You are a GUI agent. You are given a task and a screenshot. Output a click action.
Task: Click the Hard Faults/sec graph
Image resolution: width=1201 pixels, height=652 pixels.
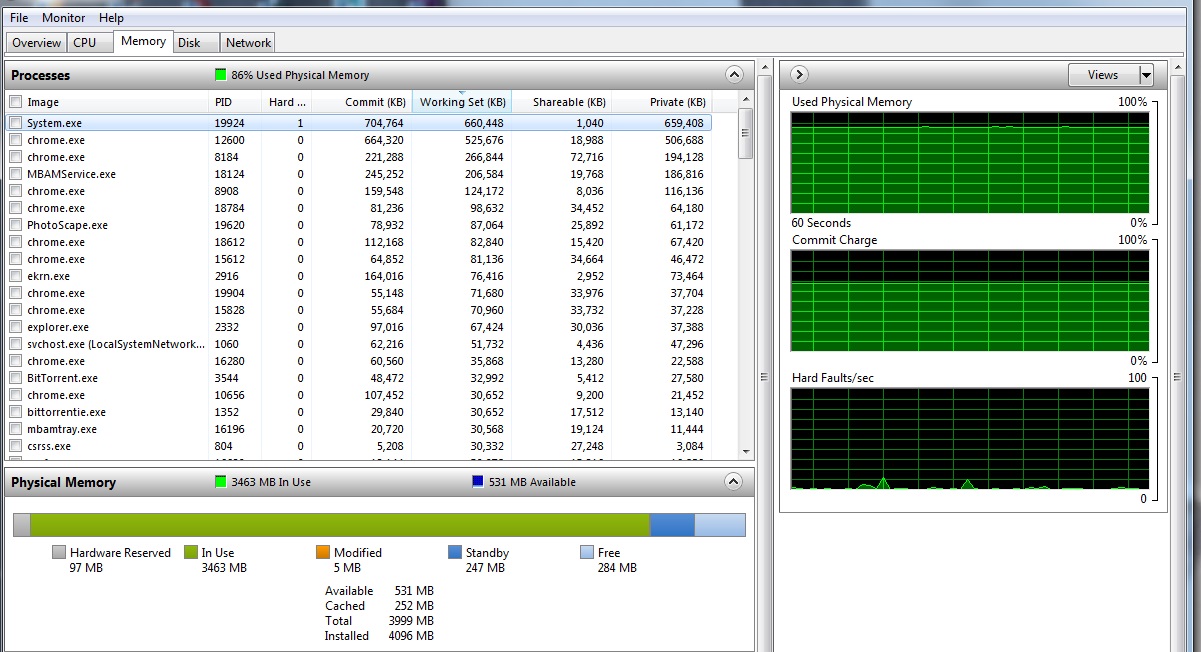(969, 439)
